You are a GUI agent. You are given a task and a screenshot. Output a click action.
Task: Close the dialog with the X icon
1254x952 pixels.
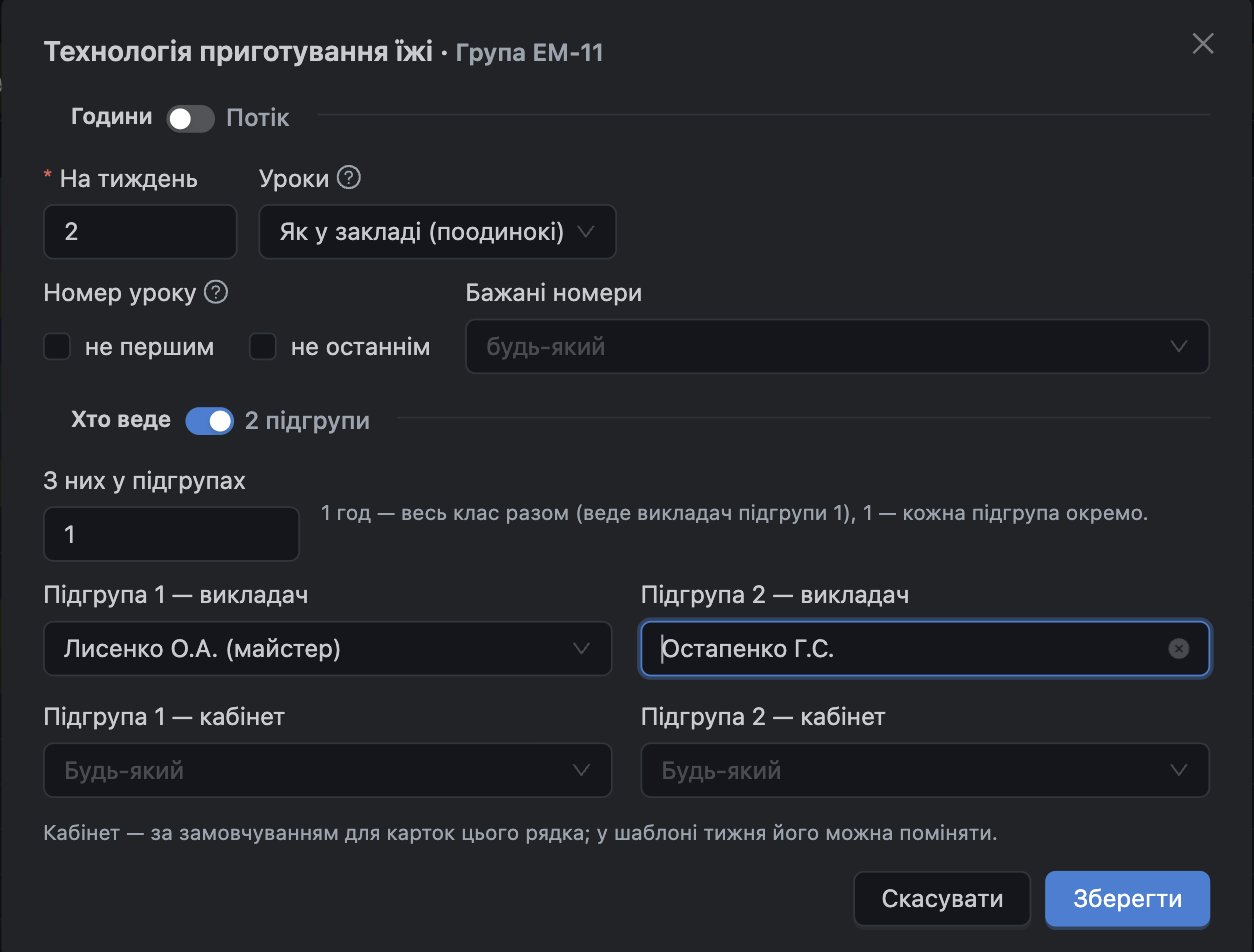pyautogui.click(x=1202, y=44)
